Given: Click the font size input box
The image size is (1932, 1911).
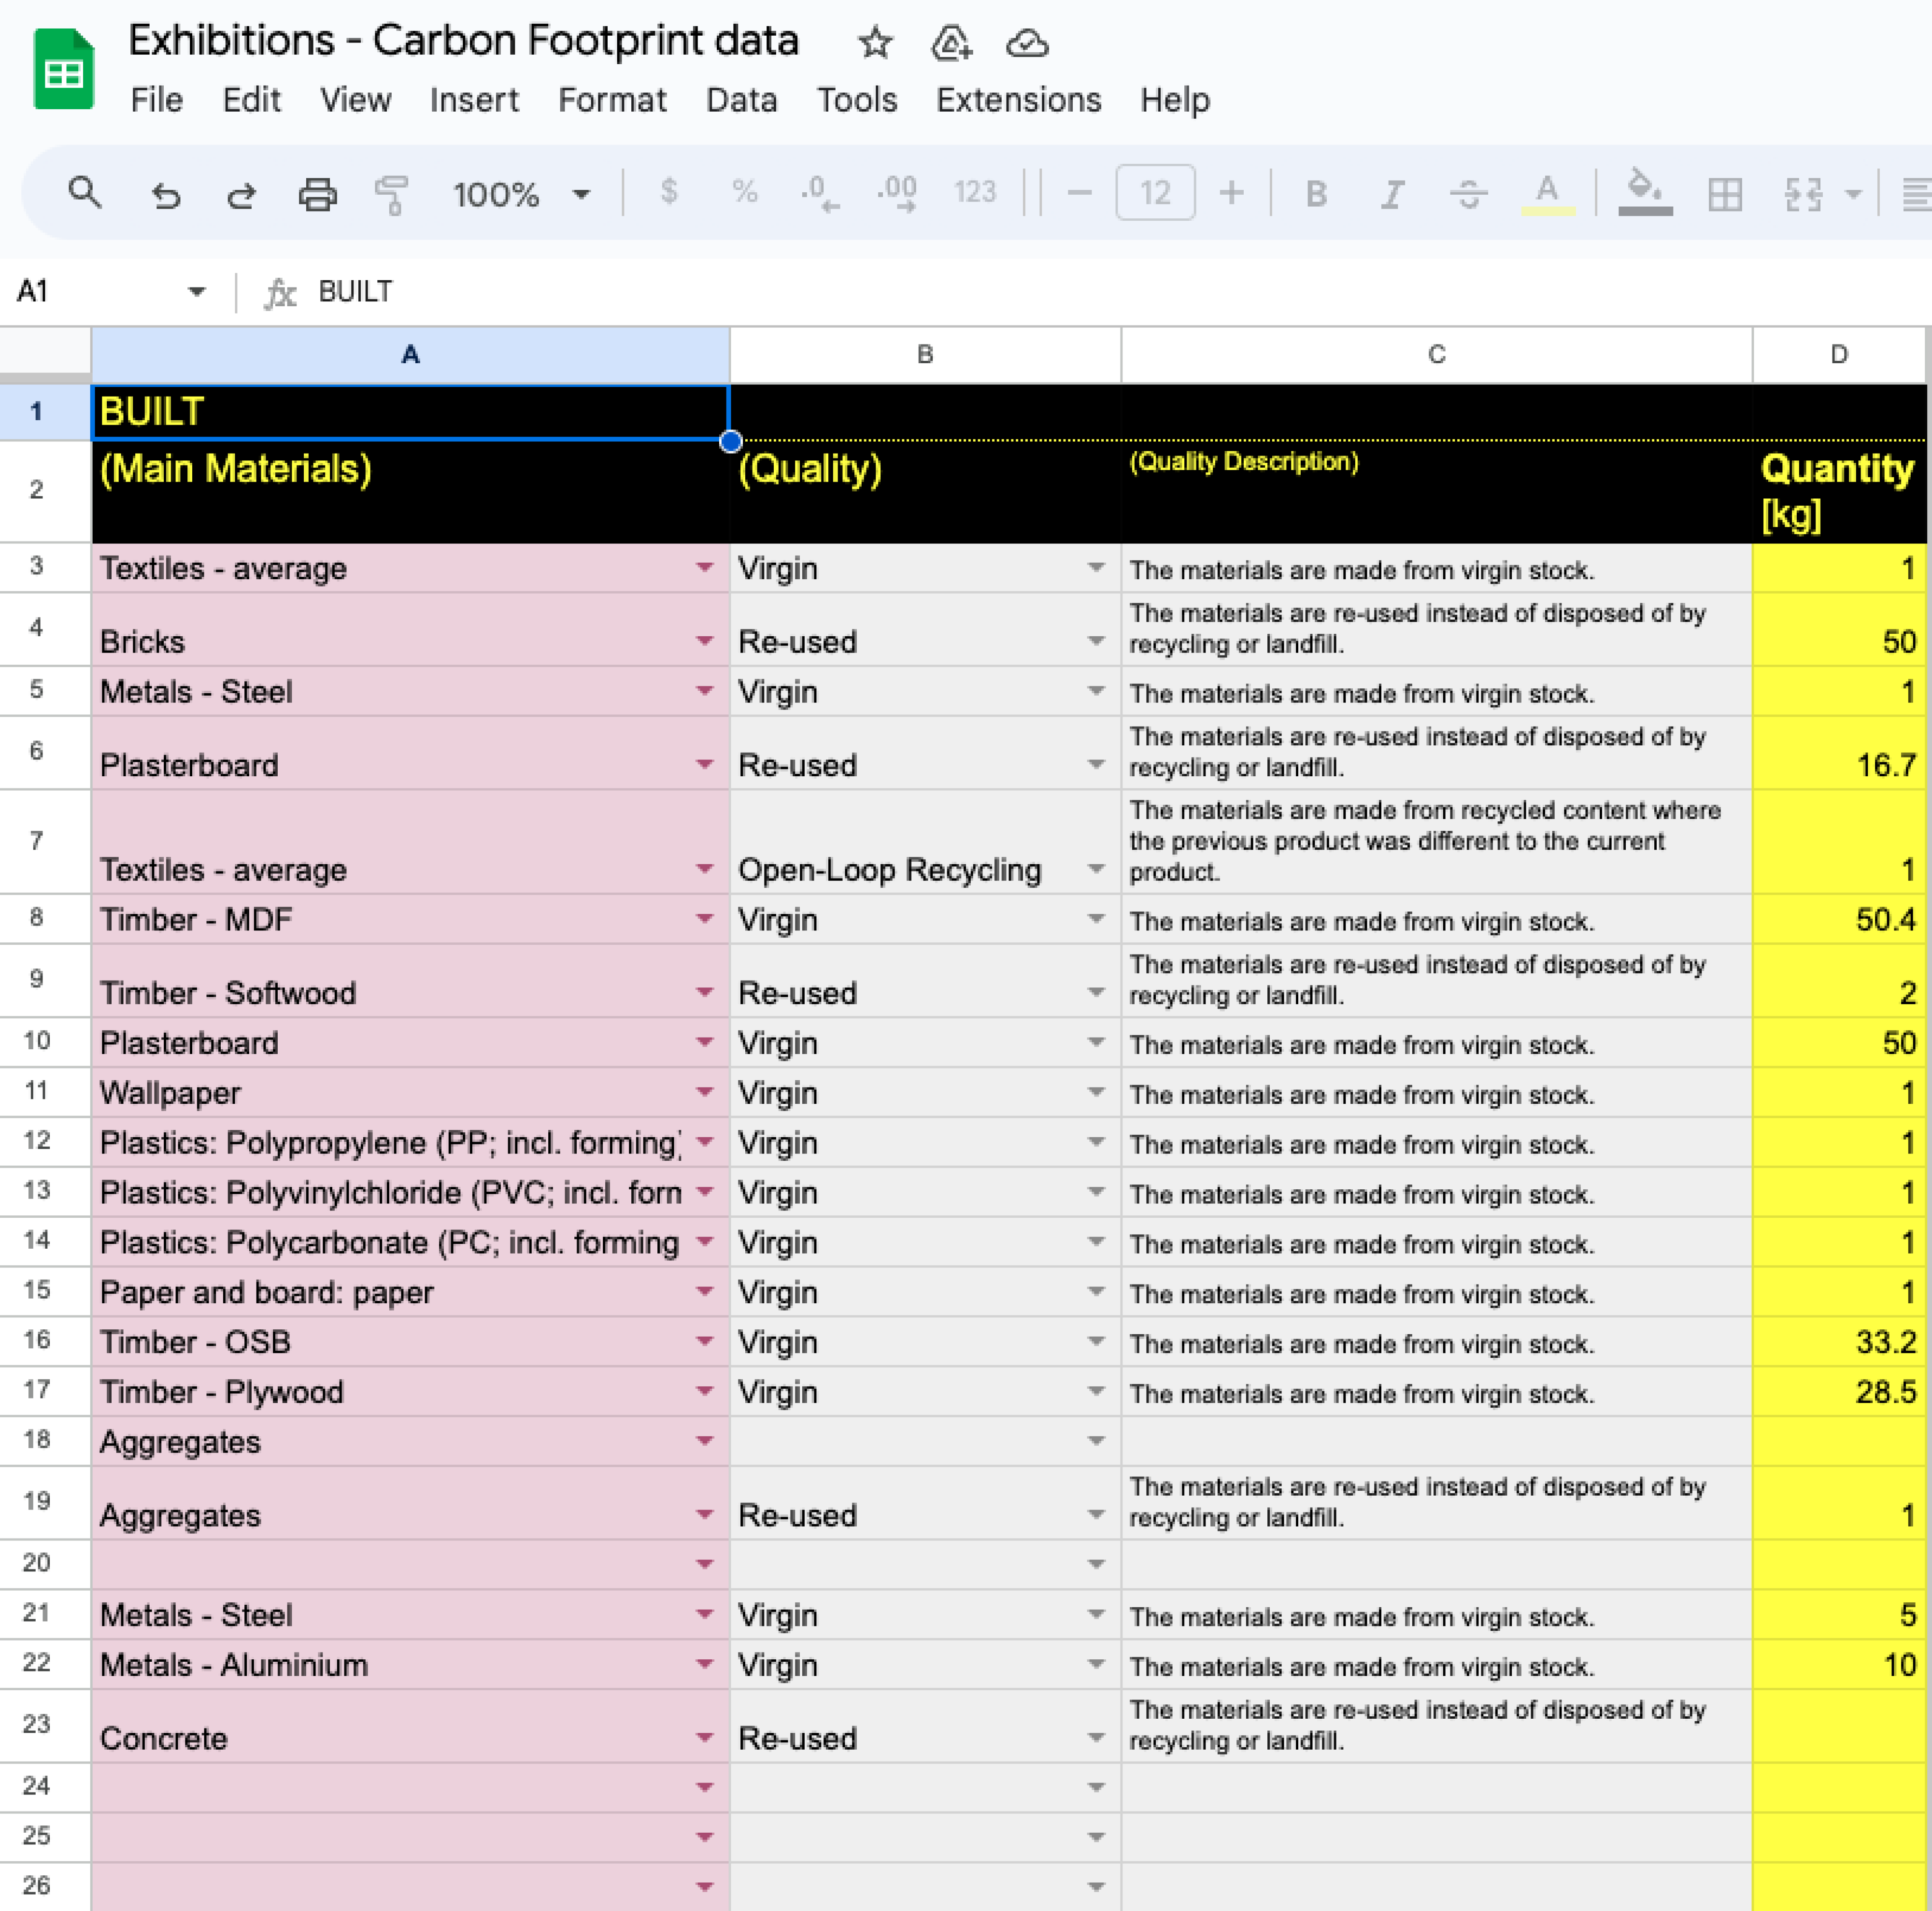Looking at the screenshot, I should click(1155, 193).
